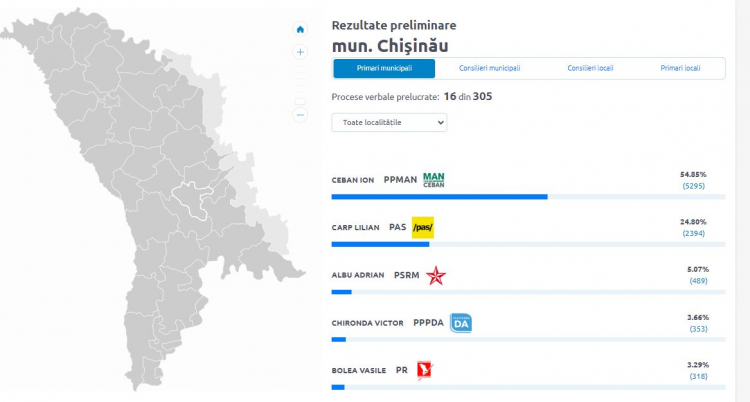The image size is (750, 402).
Task: Open the Toate localitățile dropdown
Action: tap(389, 123)
